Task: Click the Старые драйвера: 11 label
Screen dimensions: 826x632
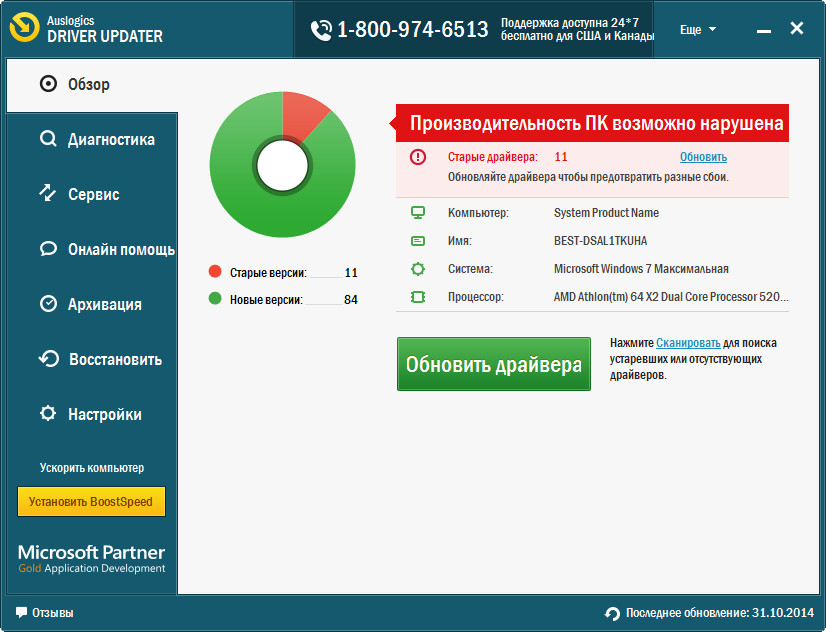Action: pos(508,157)
